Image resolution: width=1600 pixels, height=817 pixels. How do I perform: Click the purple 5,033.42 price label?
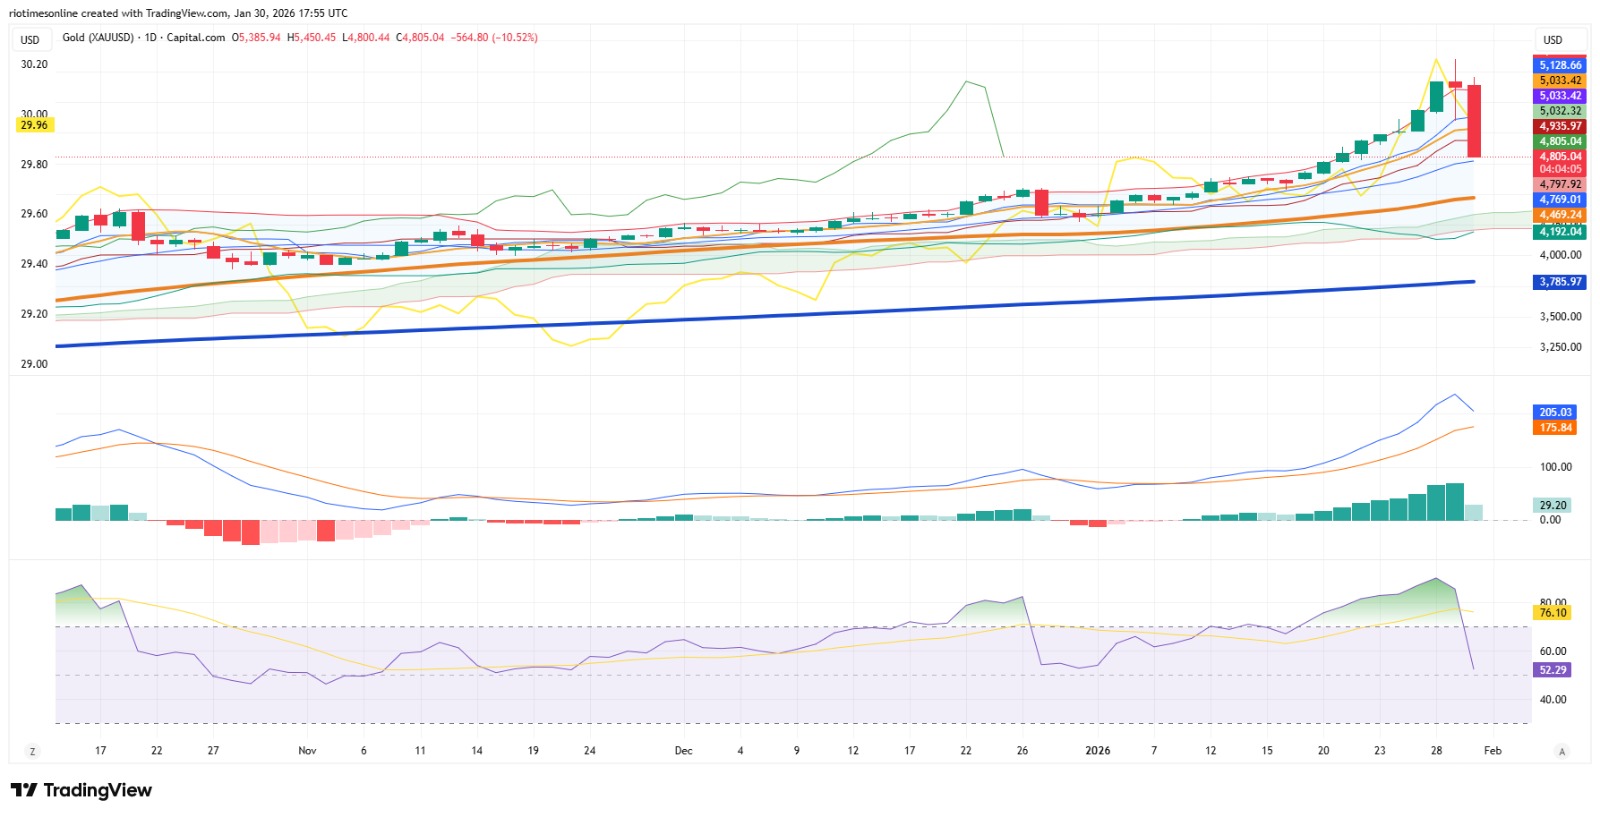1560,96
